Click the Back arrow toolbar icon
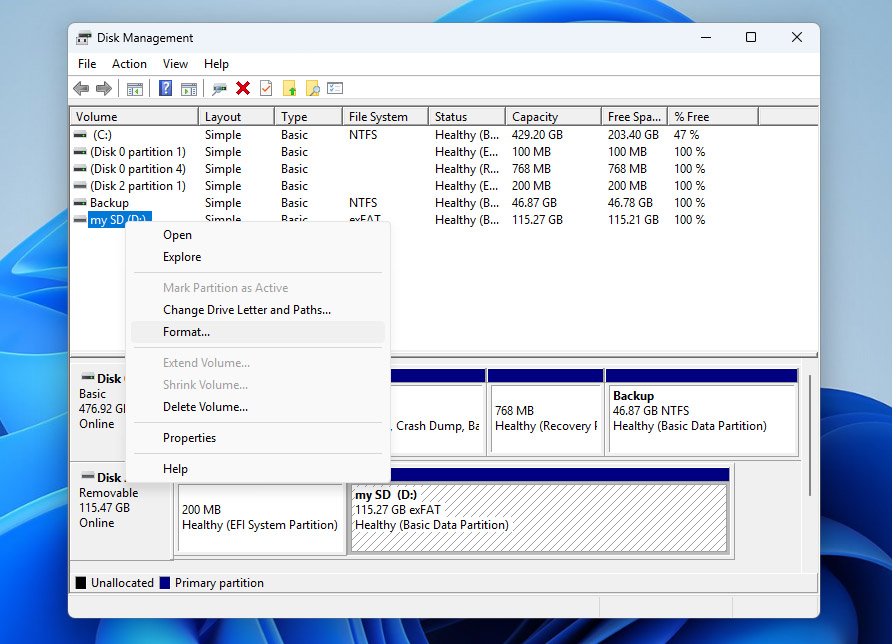This screenshot has height=644, width=892. click(x=81, y=88)
